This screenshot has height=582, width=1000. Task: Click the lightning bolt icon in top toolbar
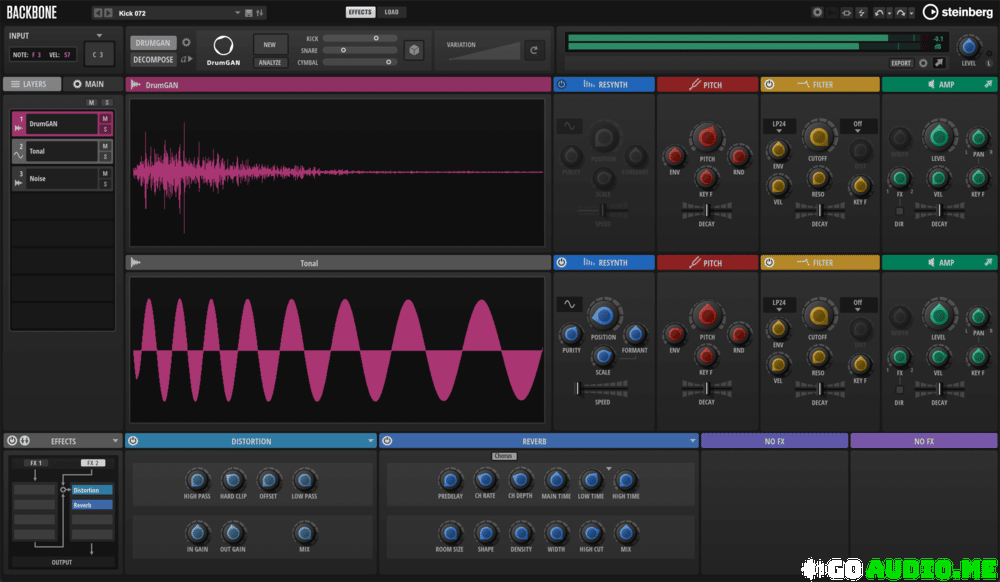[x=861, y=12]
